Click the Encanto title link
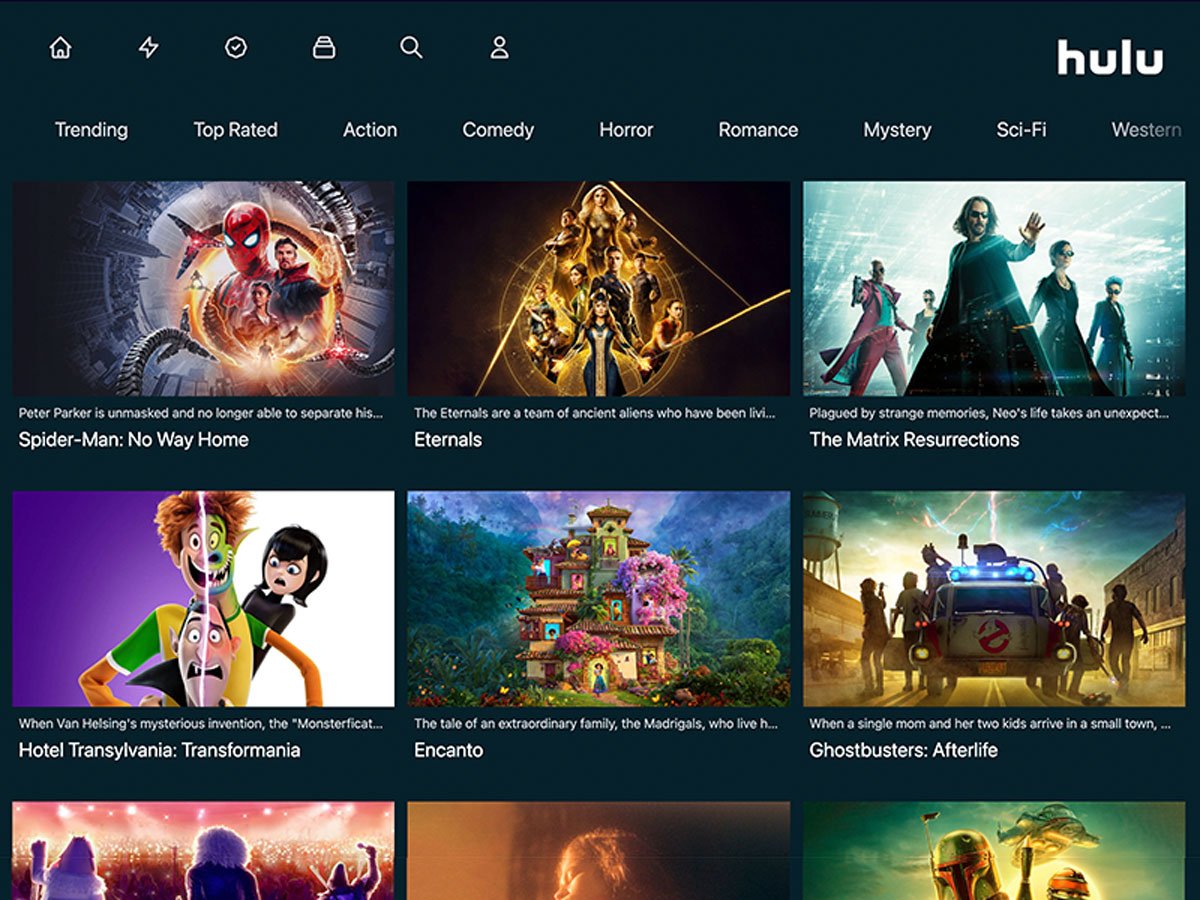Screen dimensions: 1200x900 [448, 750]
